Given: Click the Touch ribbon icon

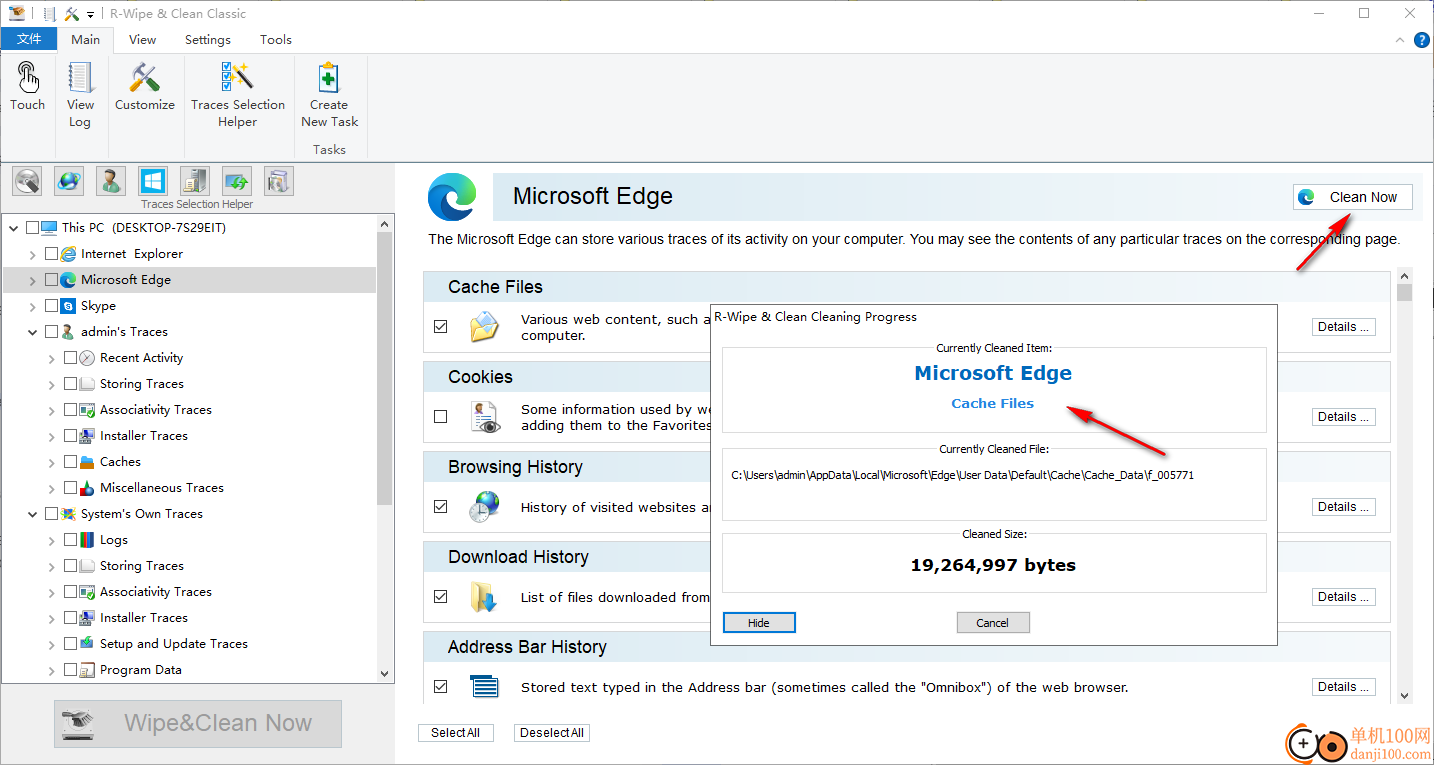Looking at the screenshot, I should click(x=28, y=78).
